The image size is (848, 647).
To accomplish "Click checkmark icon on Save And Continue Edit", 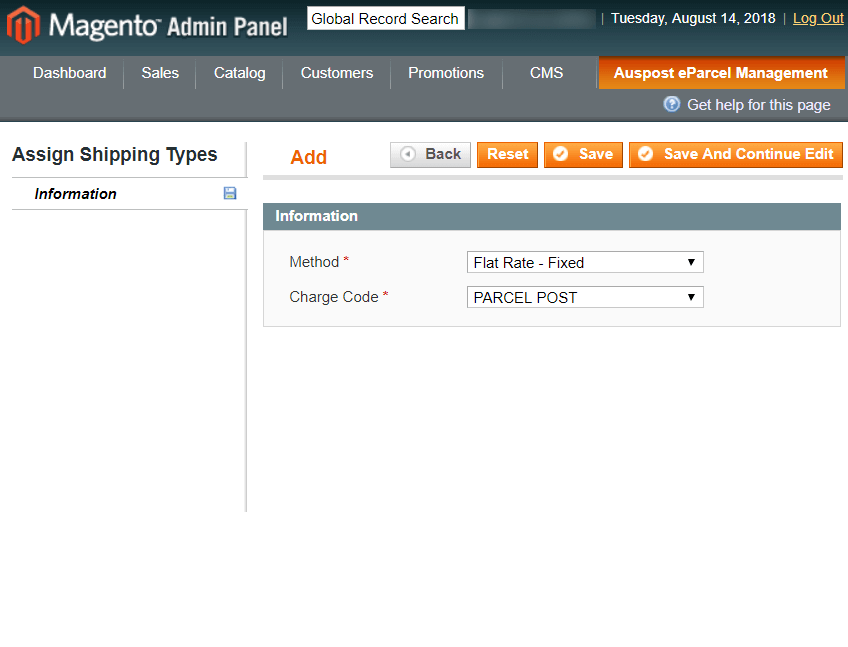I will (x=645, y=154).
